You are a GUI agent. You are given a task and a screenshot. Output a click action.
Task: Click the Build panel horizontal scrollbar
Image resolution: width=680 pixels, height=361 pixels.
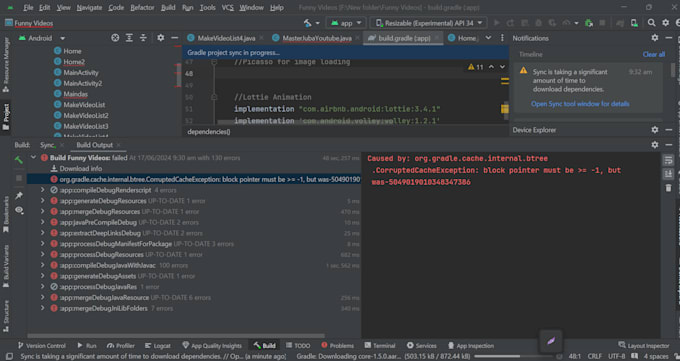coord(176,335)
